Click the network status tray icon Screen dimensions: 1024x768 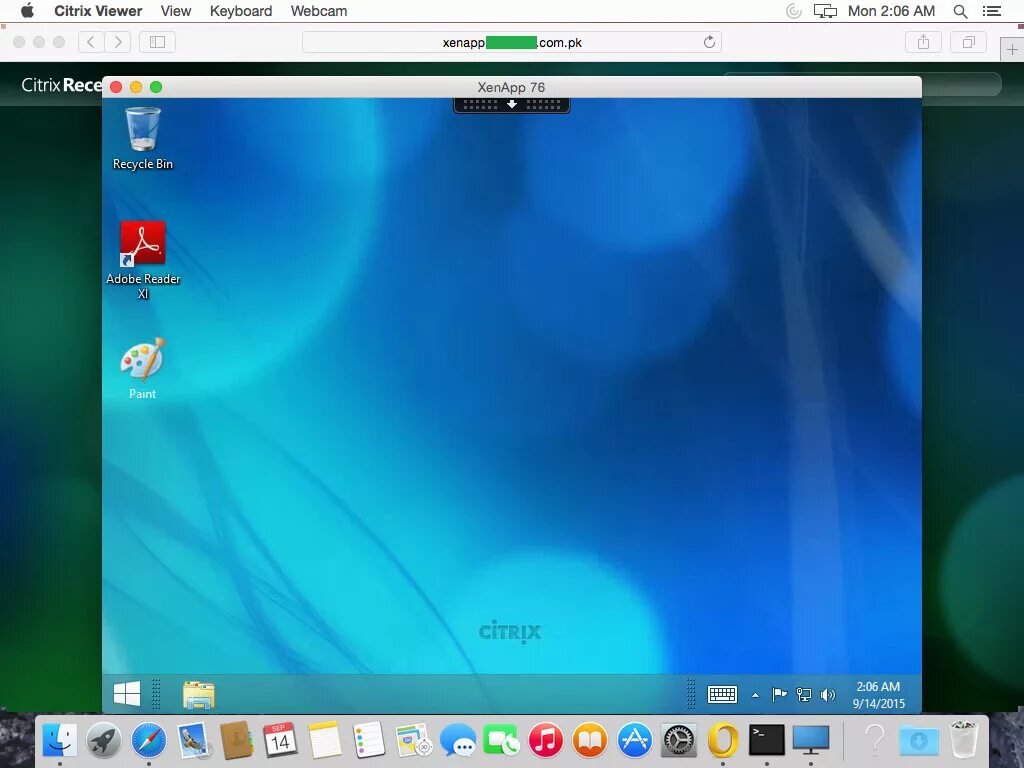tap(804, 695)
